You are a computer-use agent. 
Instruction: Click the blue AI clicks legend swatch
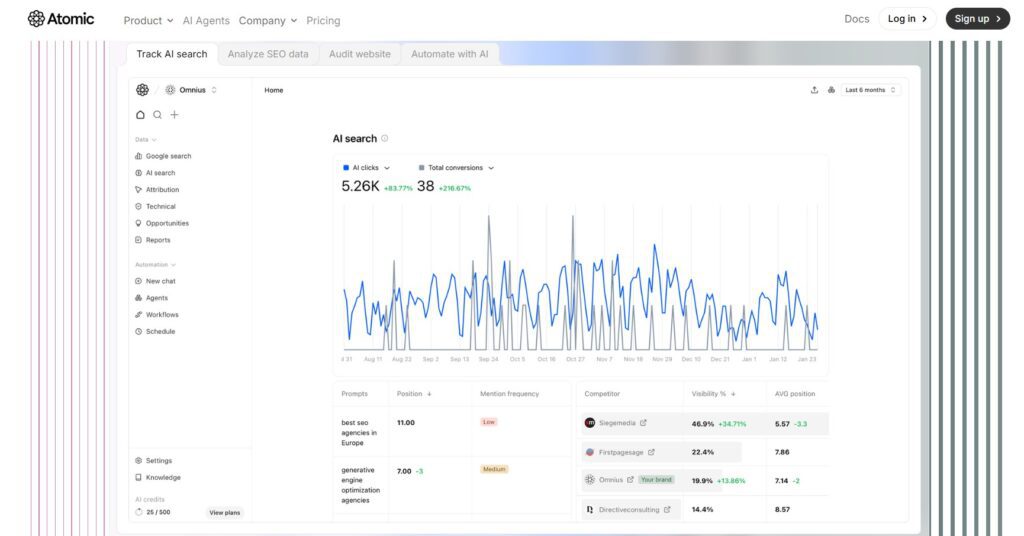[346, 168]
